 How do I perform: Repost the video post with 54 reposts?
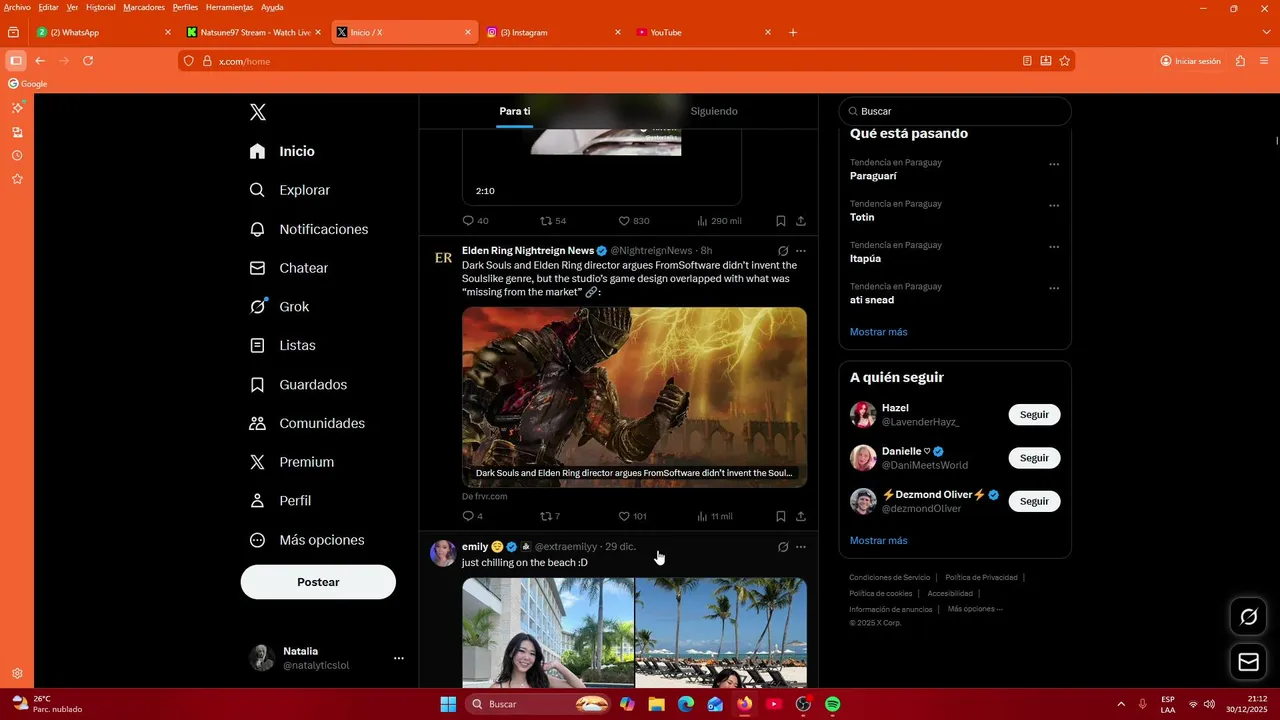pos(546,221)
